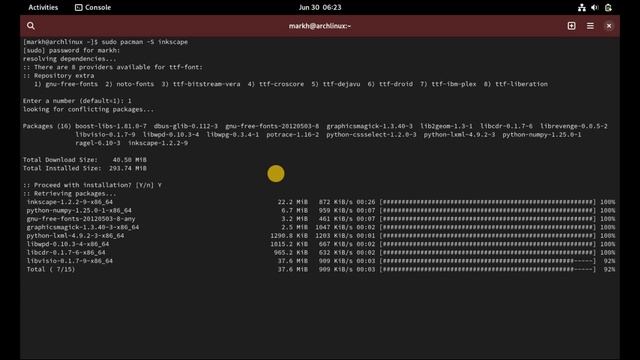Click the libcdr-0.1.7-6-x86_64 download row name
Screen dimensions: 640x360
pyautogui.click(x=66, y=252)
